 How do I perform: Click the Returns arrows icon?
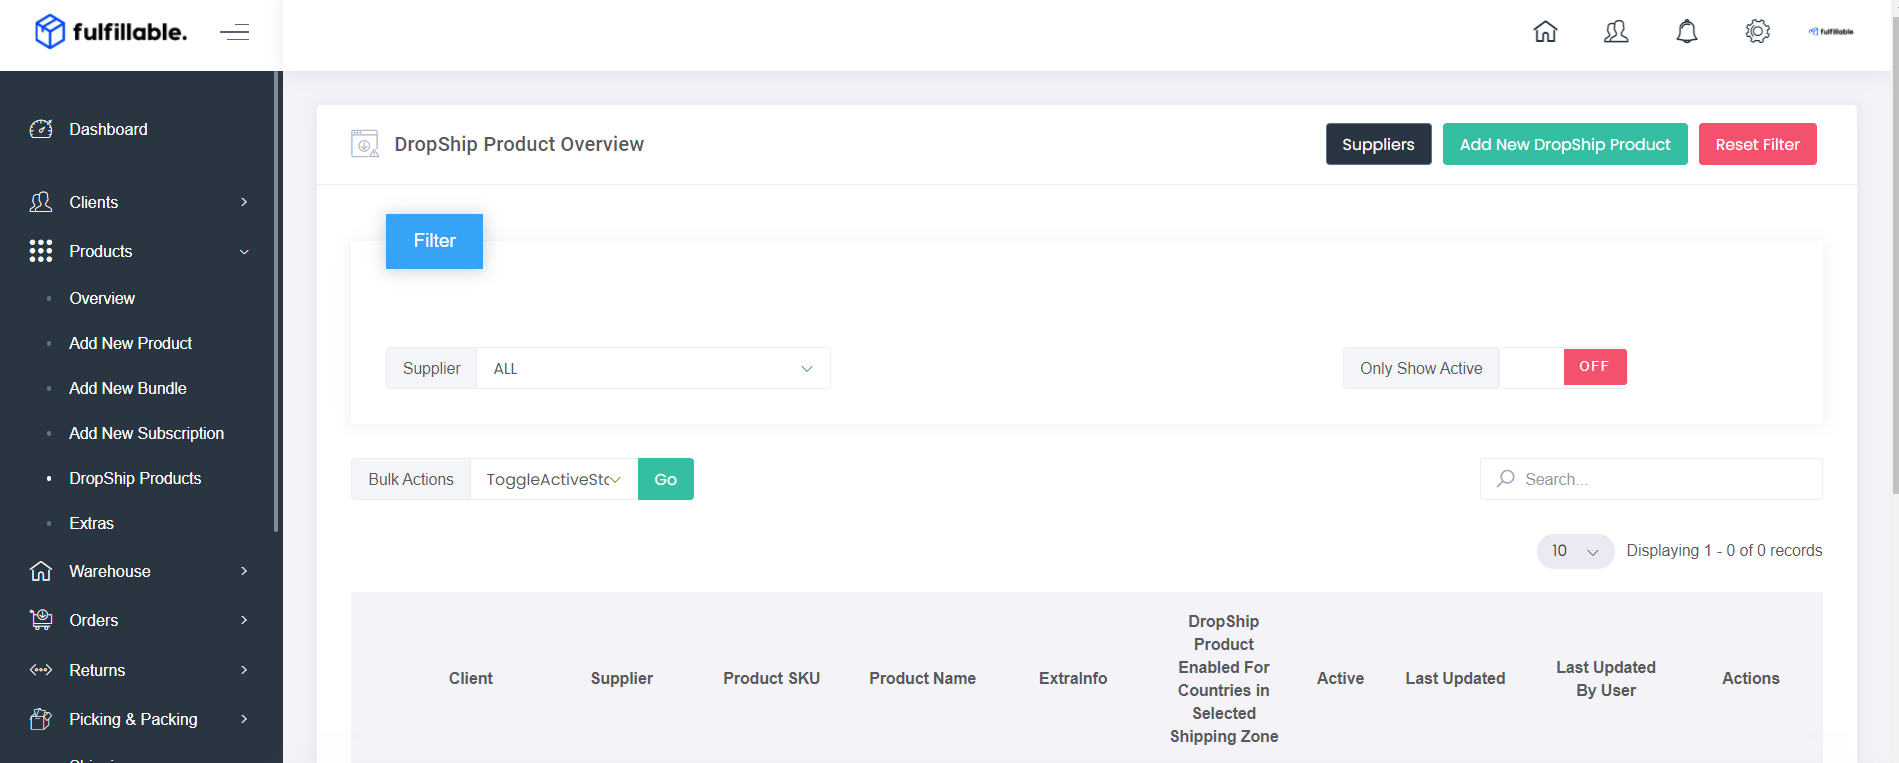[41, 670]
